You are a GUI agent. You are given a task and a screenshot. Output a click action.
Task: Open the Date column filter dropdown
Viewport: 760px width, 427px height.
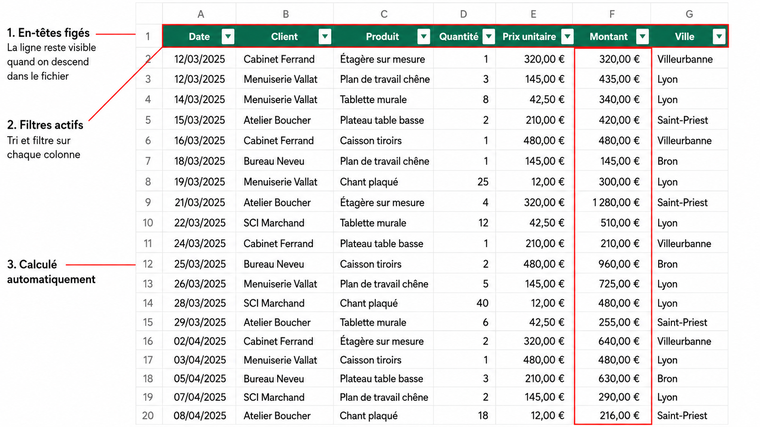pyautogui.click(x=228, y=37)
